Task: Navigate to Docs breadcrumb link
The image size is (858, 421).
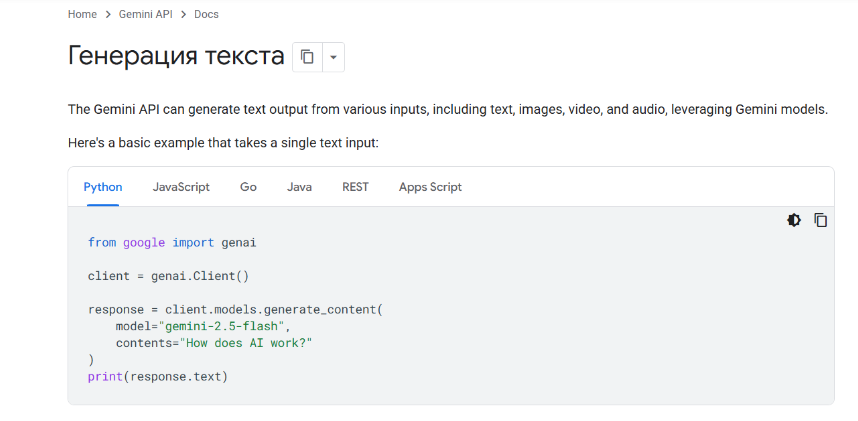Action: point(206,14)
